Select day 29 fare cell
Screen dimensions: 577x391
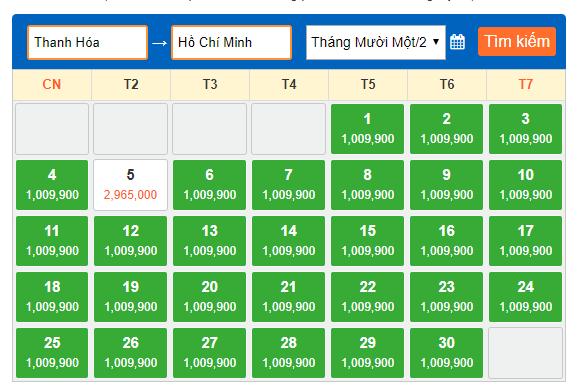[367, 353]
